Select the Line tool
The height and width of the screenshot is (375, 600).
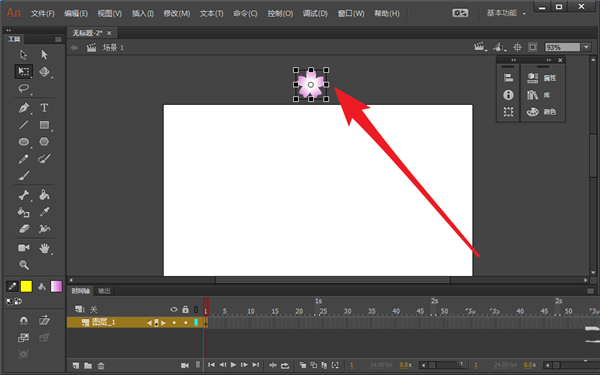[23, 125]
